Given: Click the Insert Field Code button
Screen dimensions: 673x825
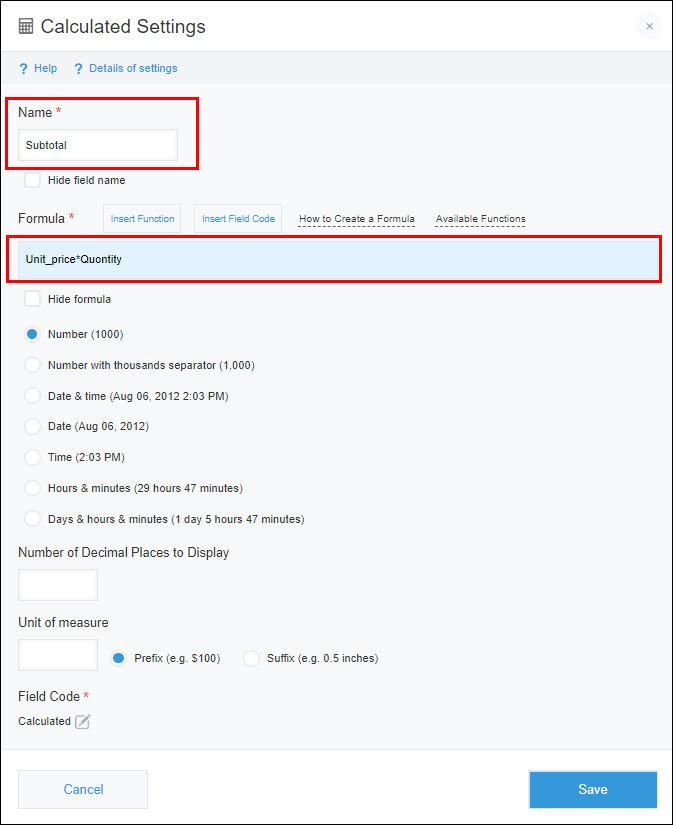Looking at the screenshot, I should pos(237,218).
